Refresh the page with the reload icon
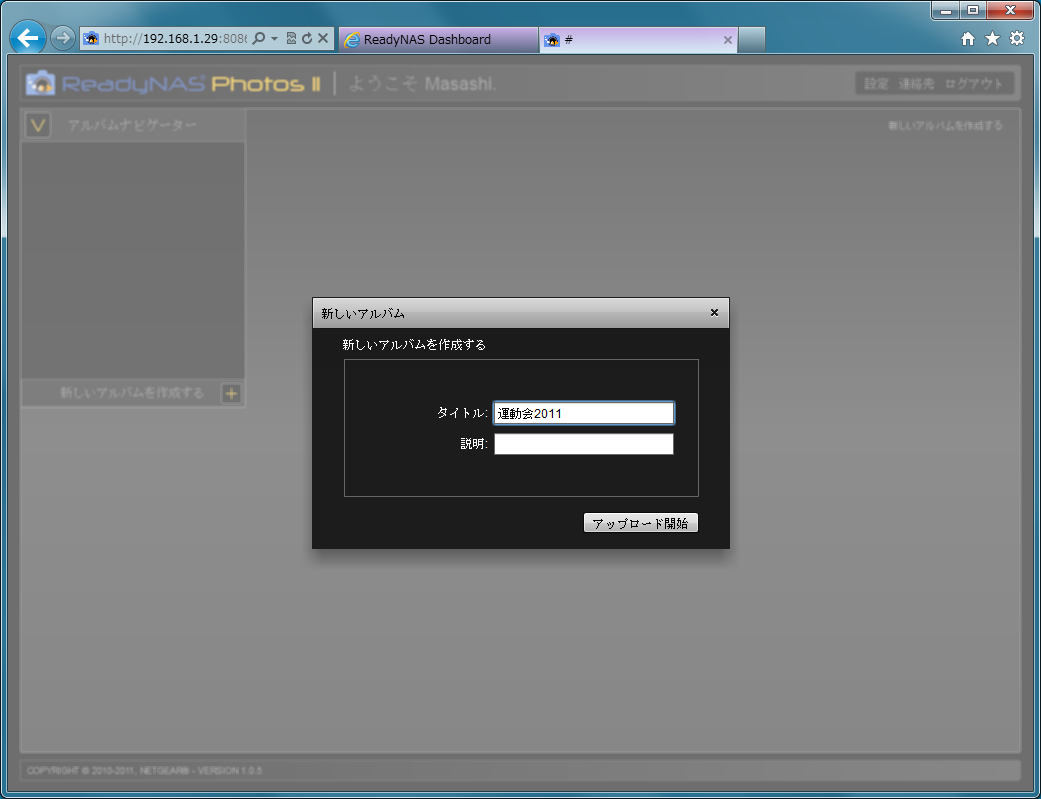 (x=307, y=39)
